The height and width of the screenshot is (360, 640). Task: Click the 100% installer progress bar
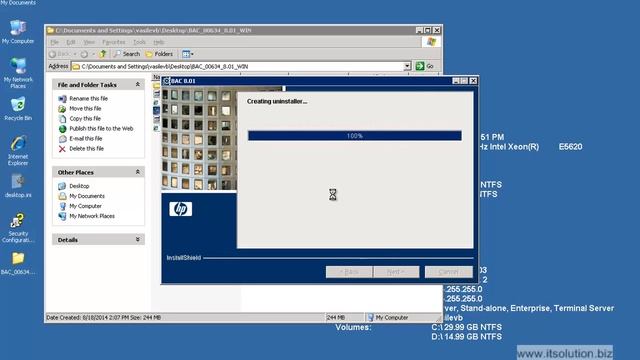pyautogui.click(x=355, y=136)
